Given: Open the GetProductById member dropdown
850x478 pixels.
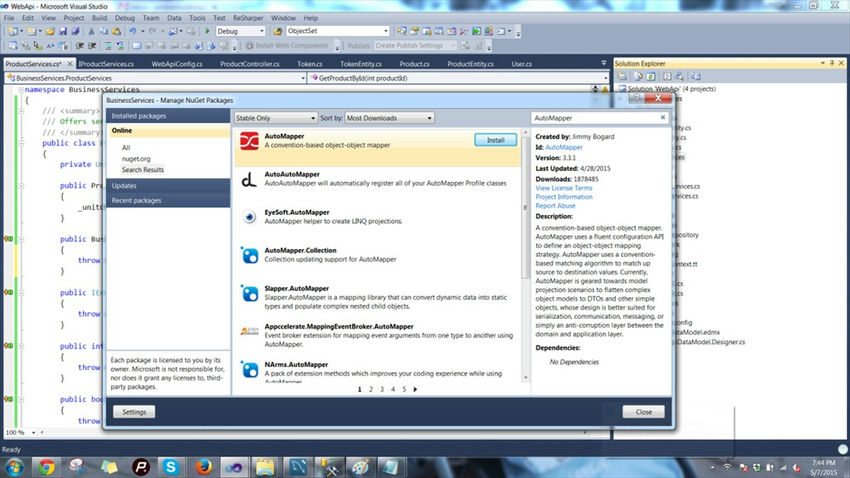Looking at the screenshot, I should click(x=459, y=78).
